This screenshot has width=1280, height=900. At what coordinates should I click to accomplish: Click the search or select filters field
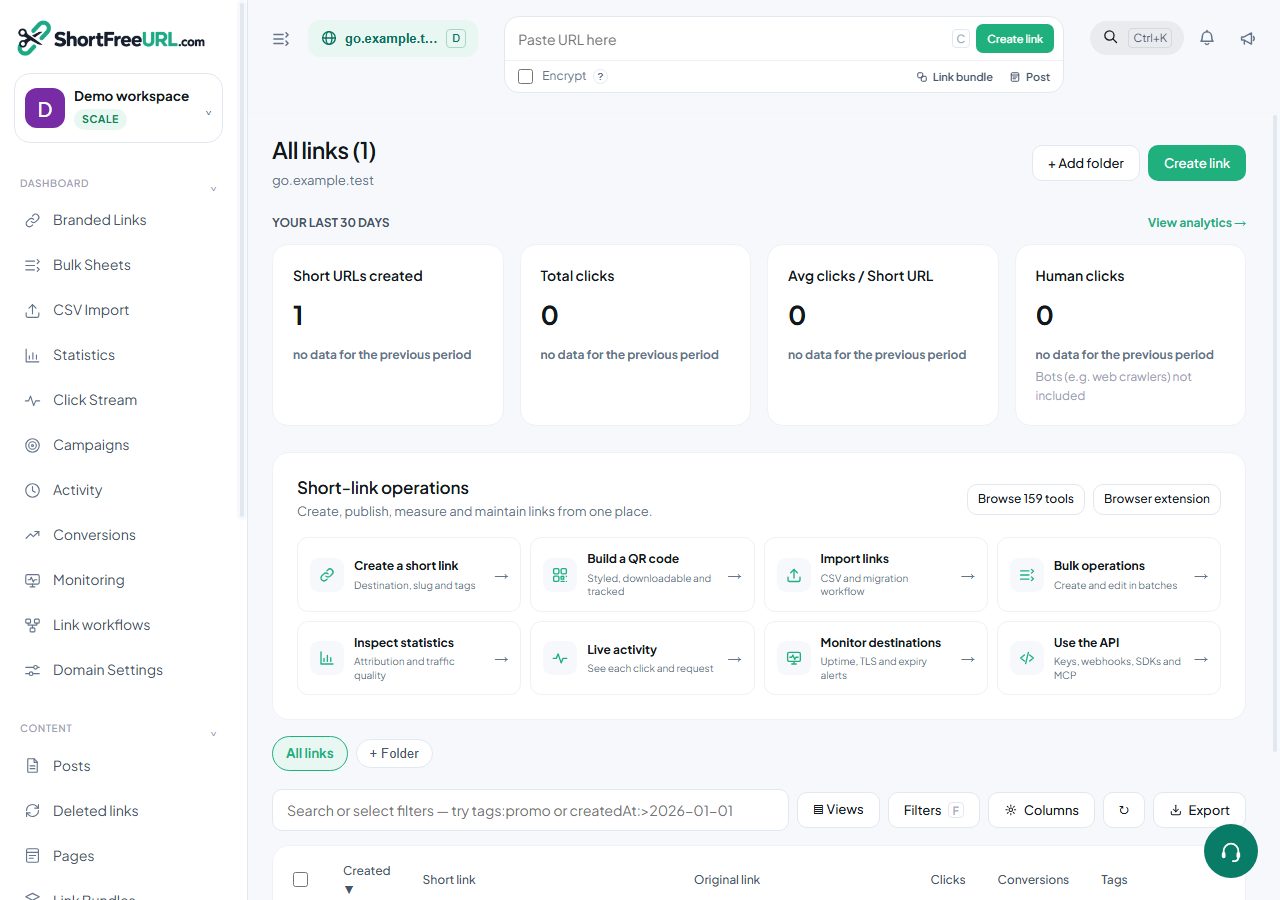click(530, 810)
